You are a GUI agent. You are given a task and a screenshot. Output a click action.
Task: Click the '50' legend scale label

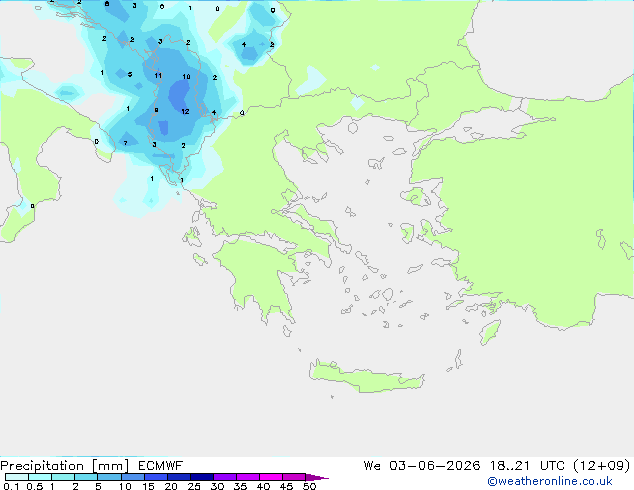[x=310, y=486]
